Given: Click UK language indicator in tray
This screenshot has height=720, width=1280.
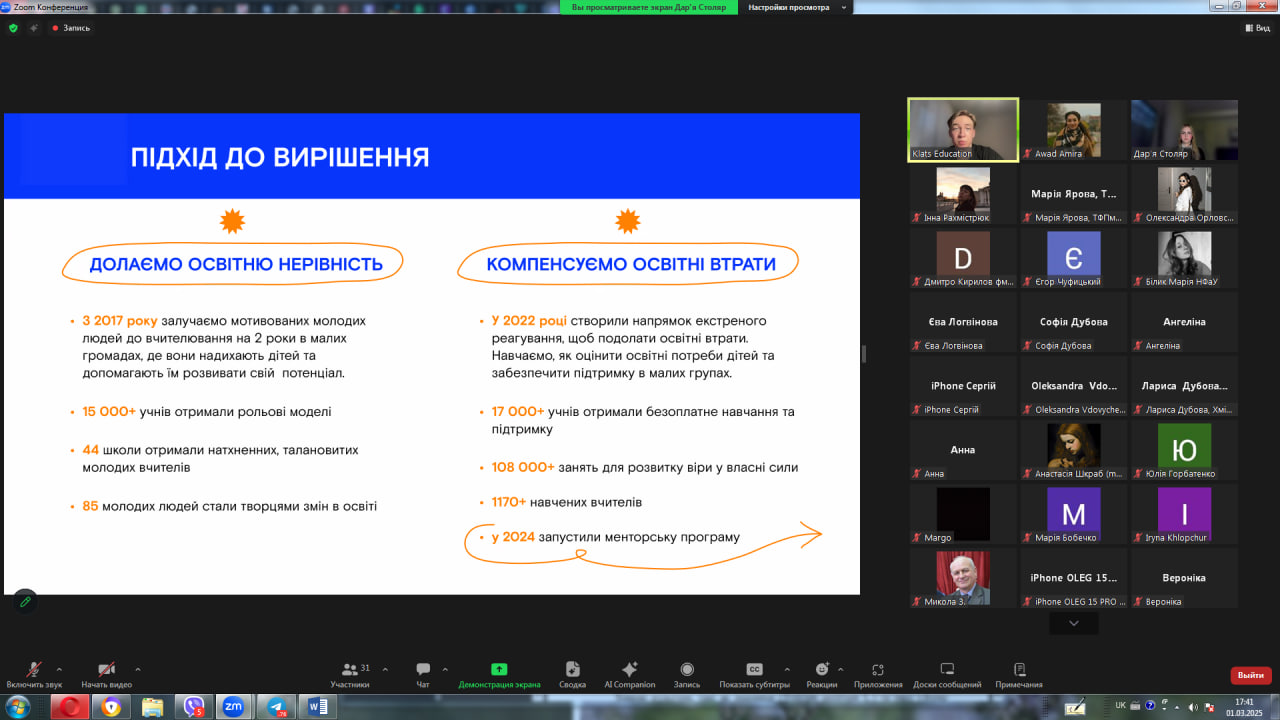Looking at the screenshot, I should (x=1120, y=706).
